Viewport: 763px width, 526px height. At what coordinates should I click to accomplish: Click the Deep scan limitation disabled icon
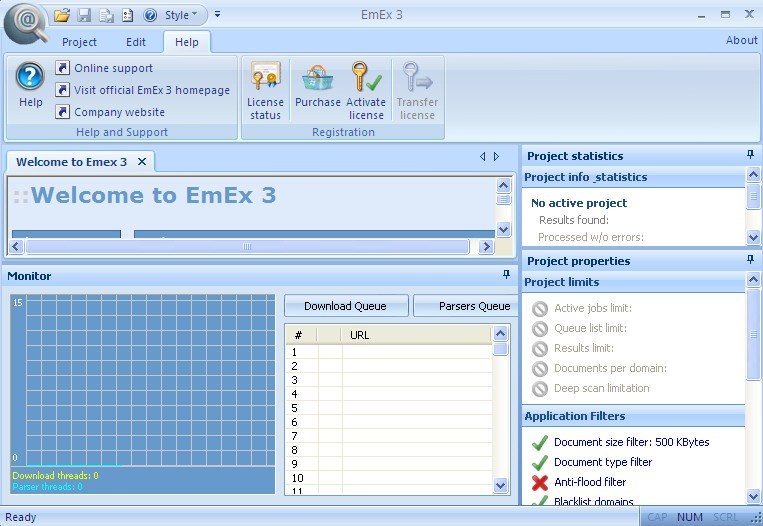click(540, 388)
